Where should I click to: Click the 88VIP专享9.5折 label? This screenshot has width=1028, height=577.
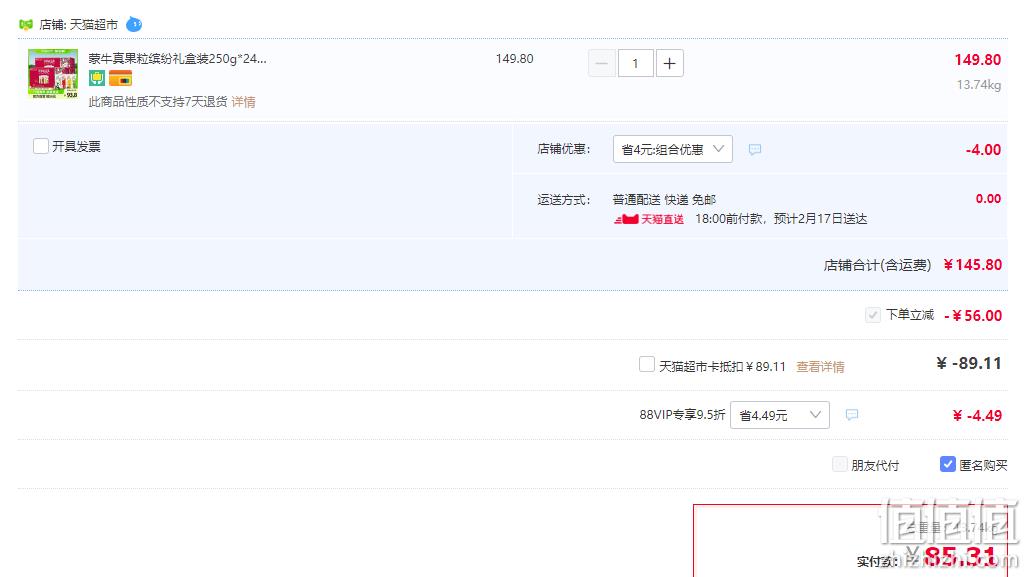pyautogui.click(x=682, y=415)
